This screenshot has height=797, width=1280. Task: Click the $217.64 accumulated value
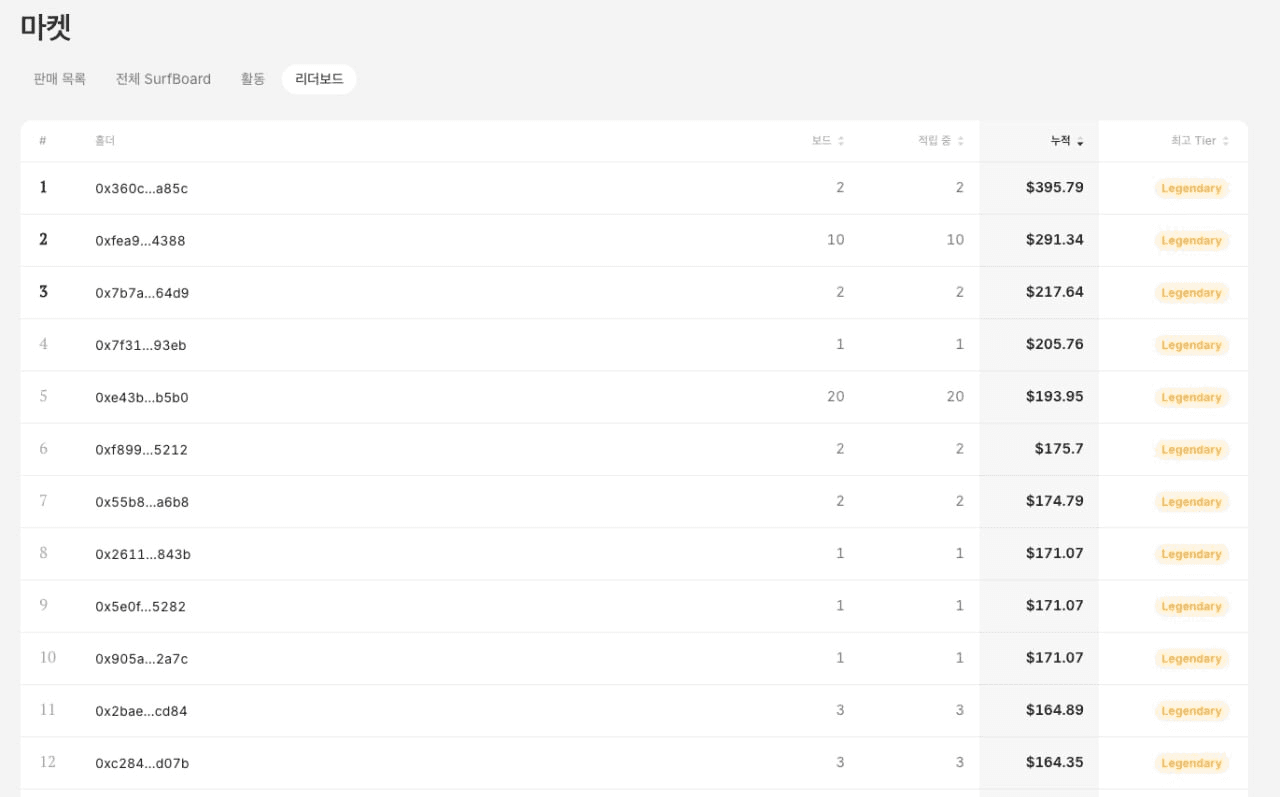(x=1054, y=292)
